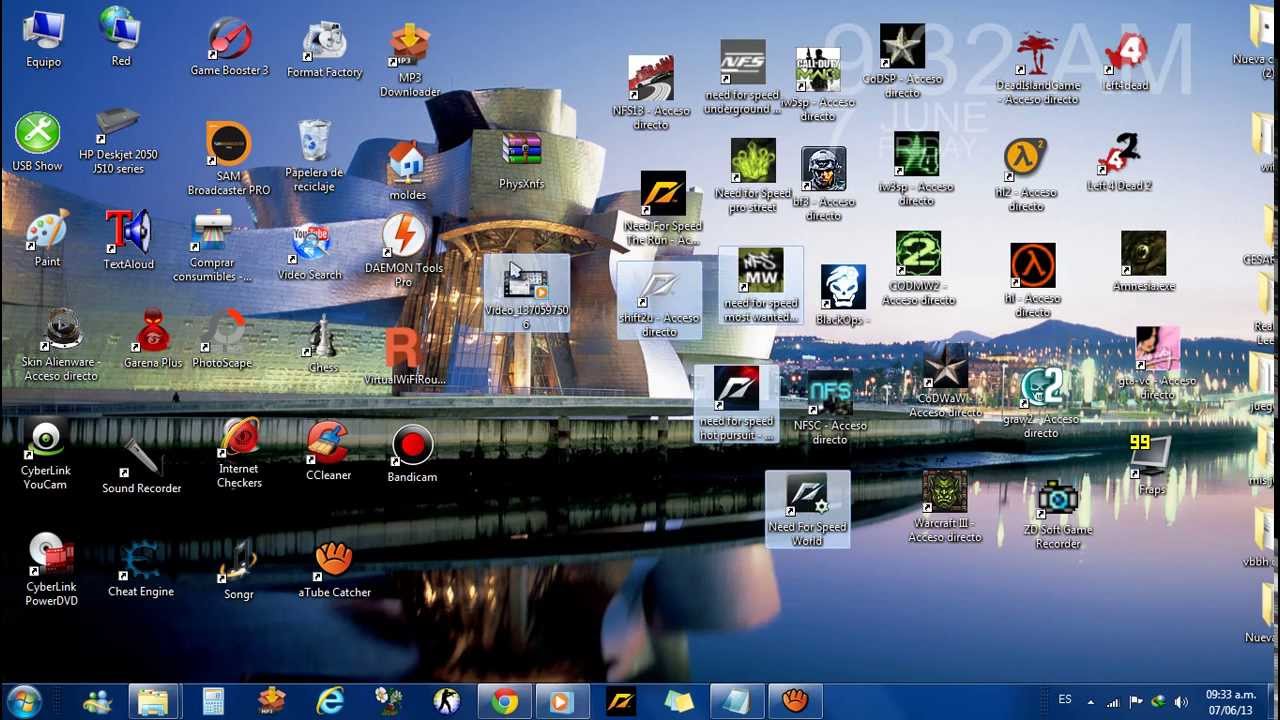This screenshot has width=1280, height=720.
Task: Open left4dead shortcut
Action: tap(1125, 62)
